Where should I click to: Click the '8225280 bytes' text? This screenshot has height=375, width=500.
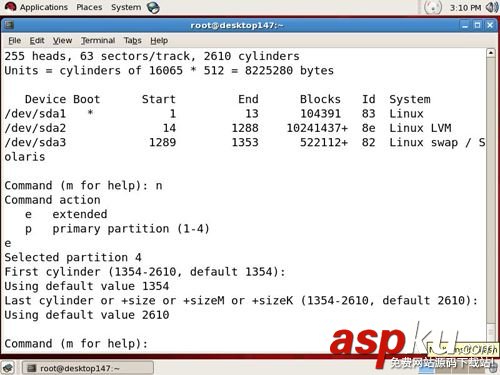coord(289,71)
